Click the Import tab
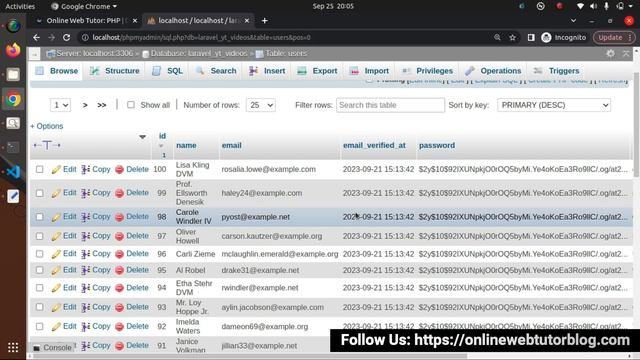 point(369,71)
